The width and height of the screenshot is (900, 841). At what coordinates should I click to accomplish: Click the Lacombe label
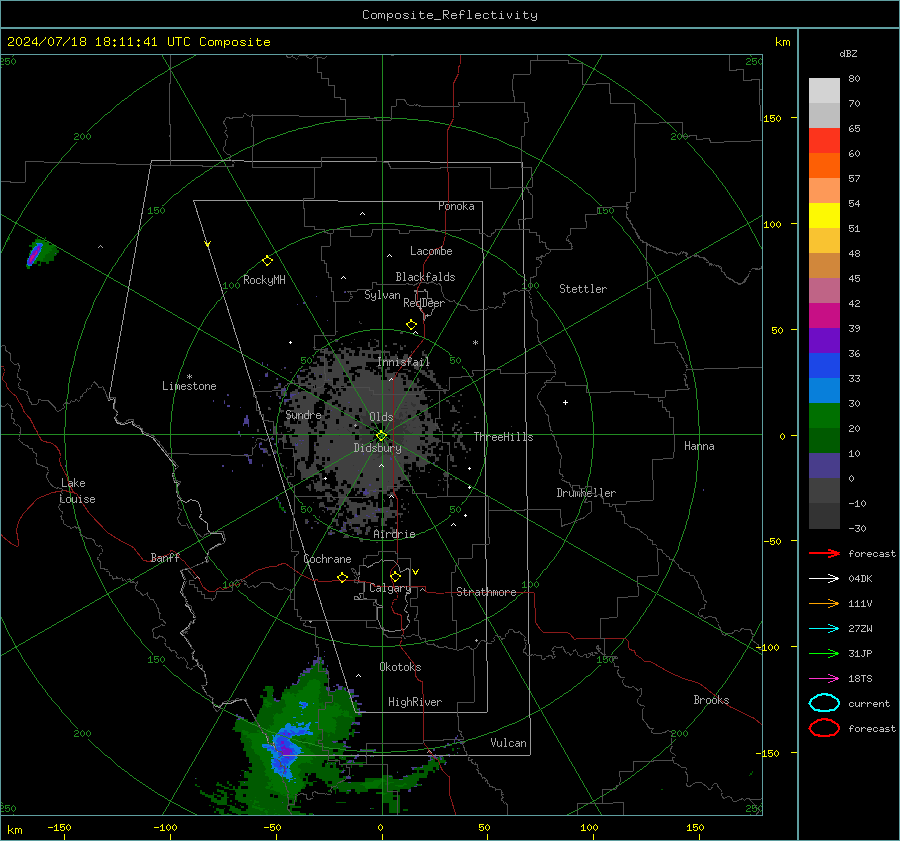[431, 251]
